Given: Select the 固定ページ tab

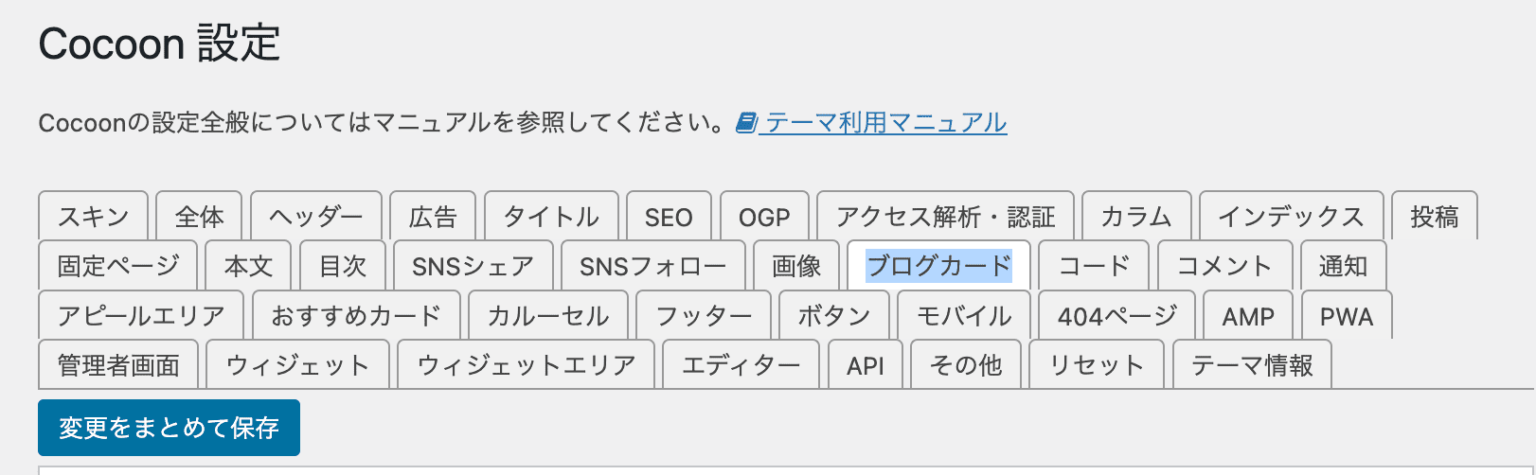Looking at the screenshot, I should [x=118, y=266].
